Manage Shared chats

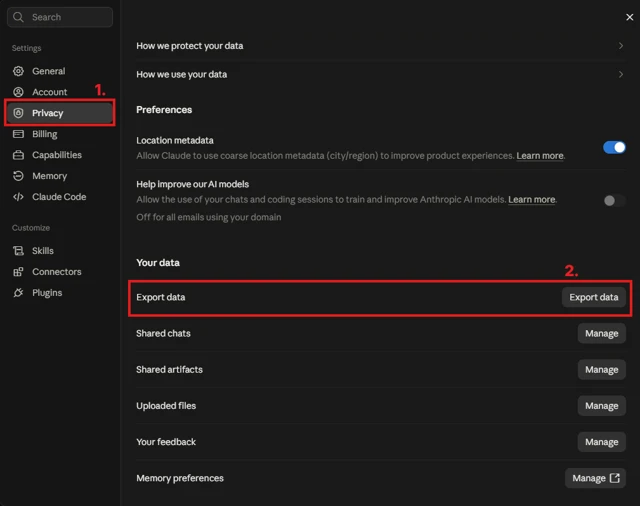pos(602,333)
